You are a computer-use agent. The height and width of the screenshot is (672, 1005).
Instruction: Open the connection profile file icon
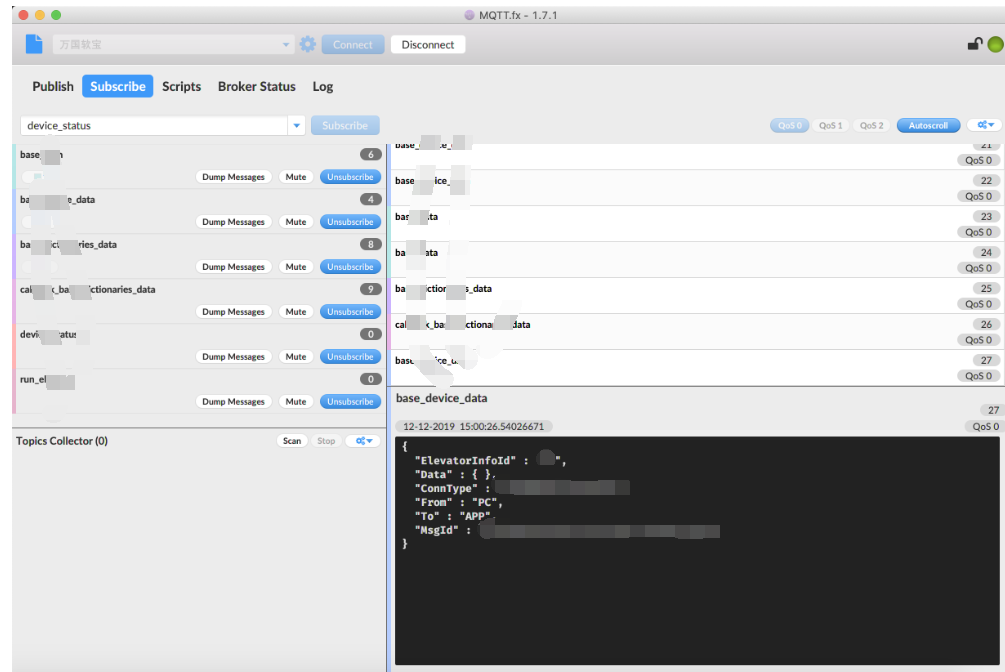34,44
